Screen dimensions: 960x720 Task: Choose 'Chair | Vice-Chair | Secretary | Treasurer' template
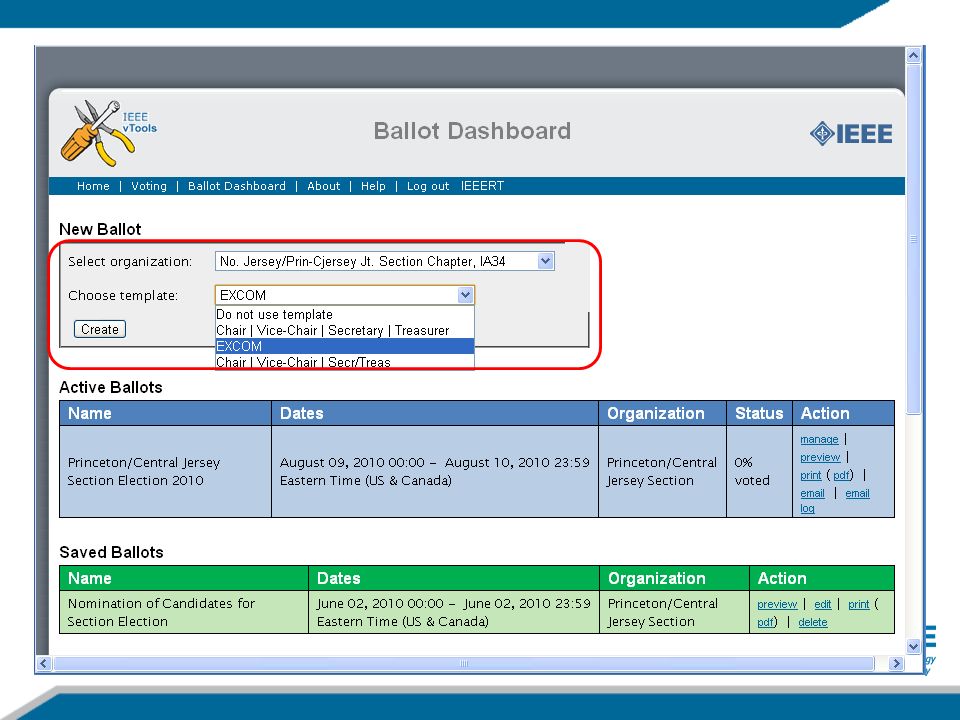pyautogui.click(x=345, y=331)
